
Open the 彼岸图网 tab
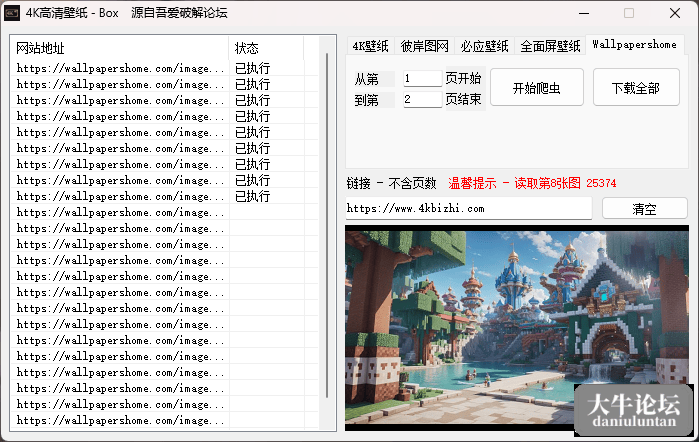coord(424,46)
